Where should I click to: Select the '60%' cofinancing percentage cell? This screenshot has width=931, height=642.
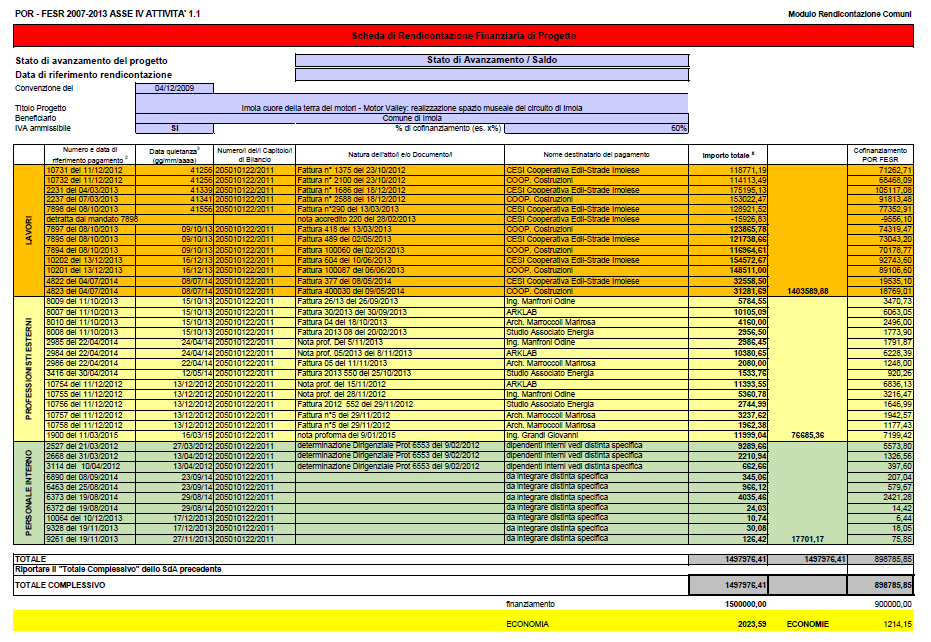tap(596, 128)
